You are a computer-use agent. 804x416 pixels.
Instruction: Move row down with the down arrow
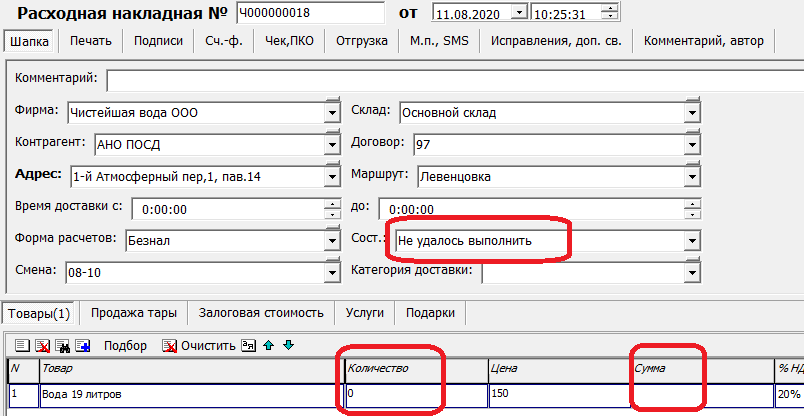[x=288, y=346]
